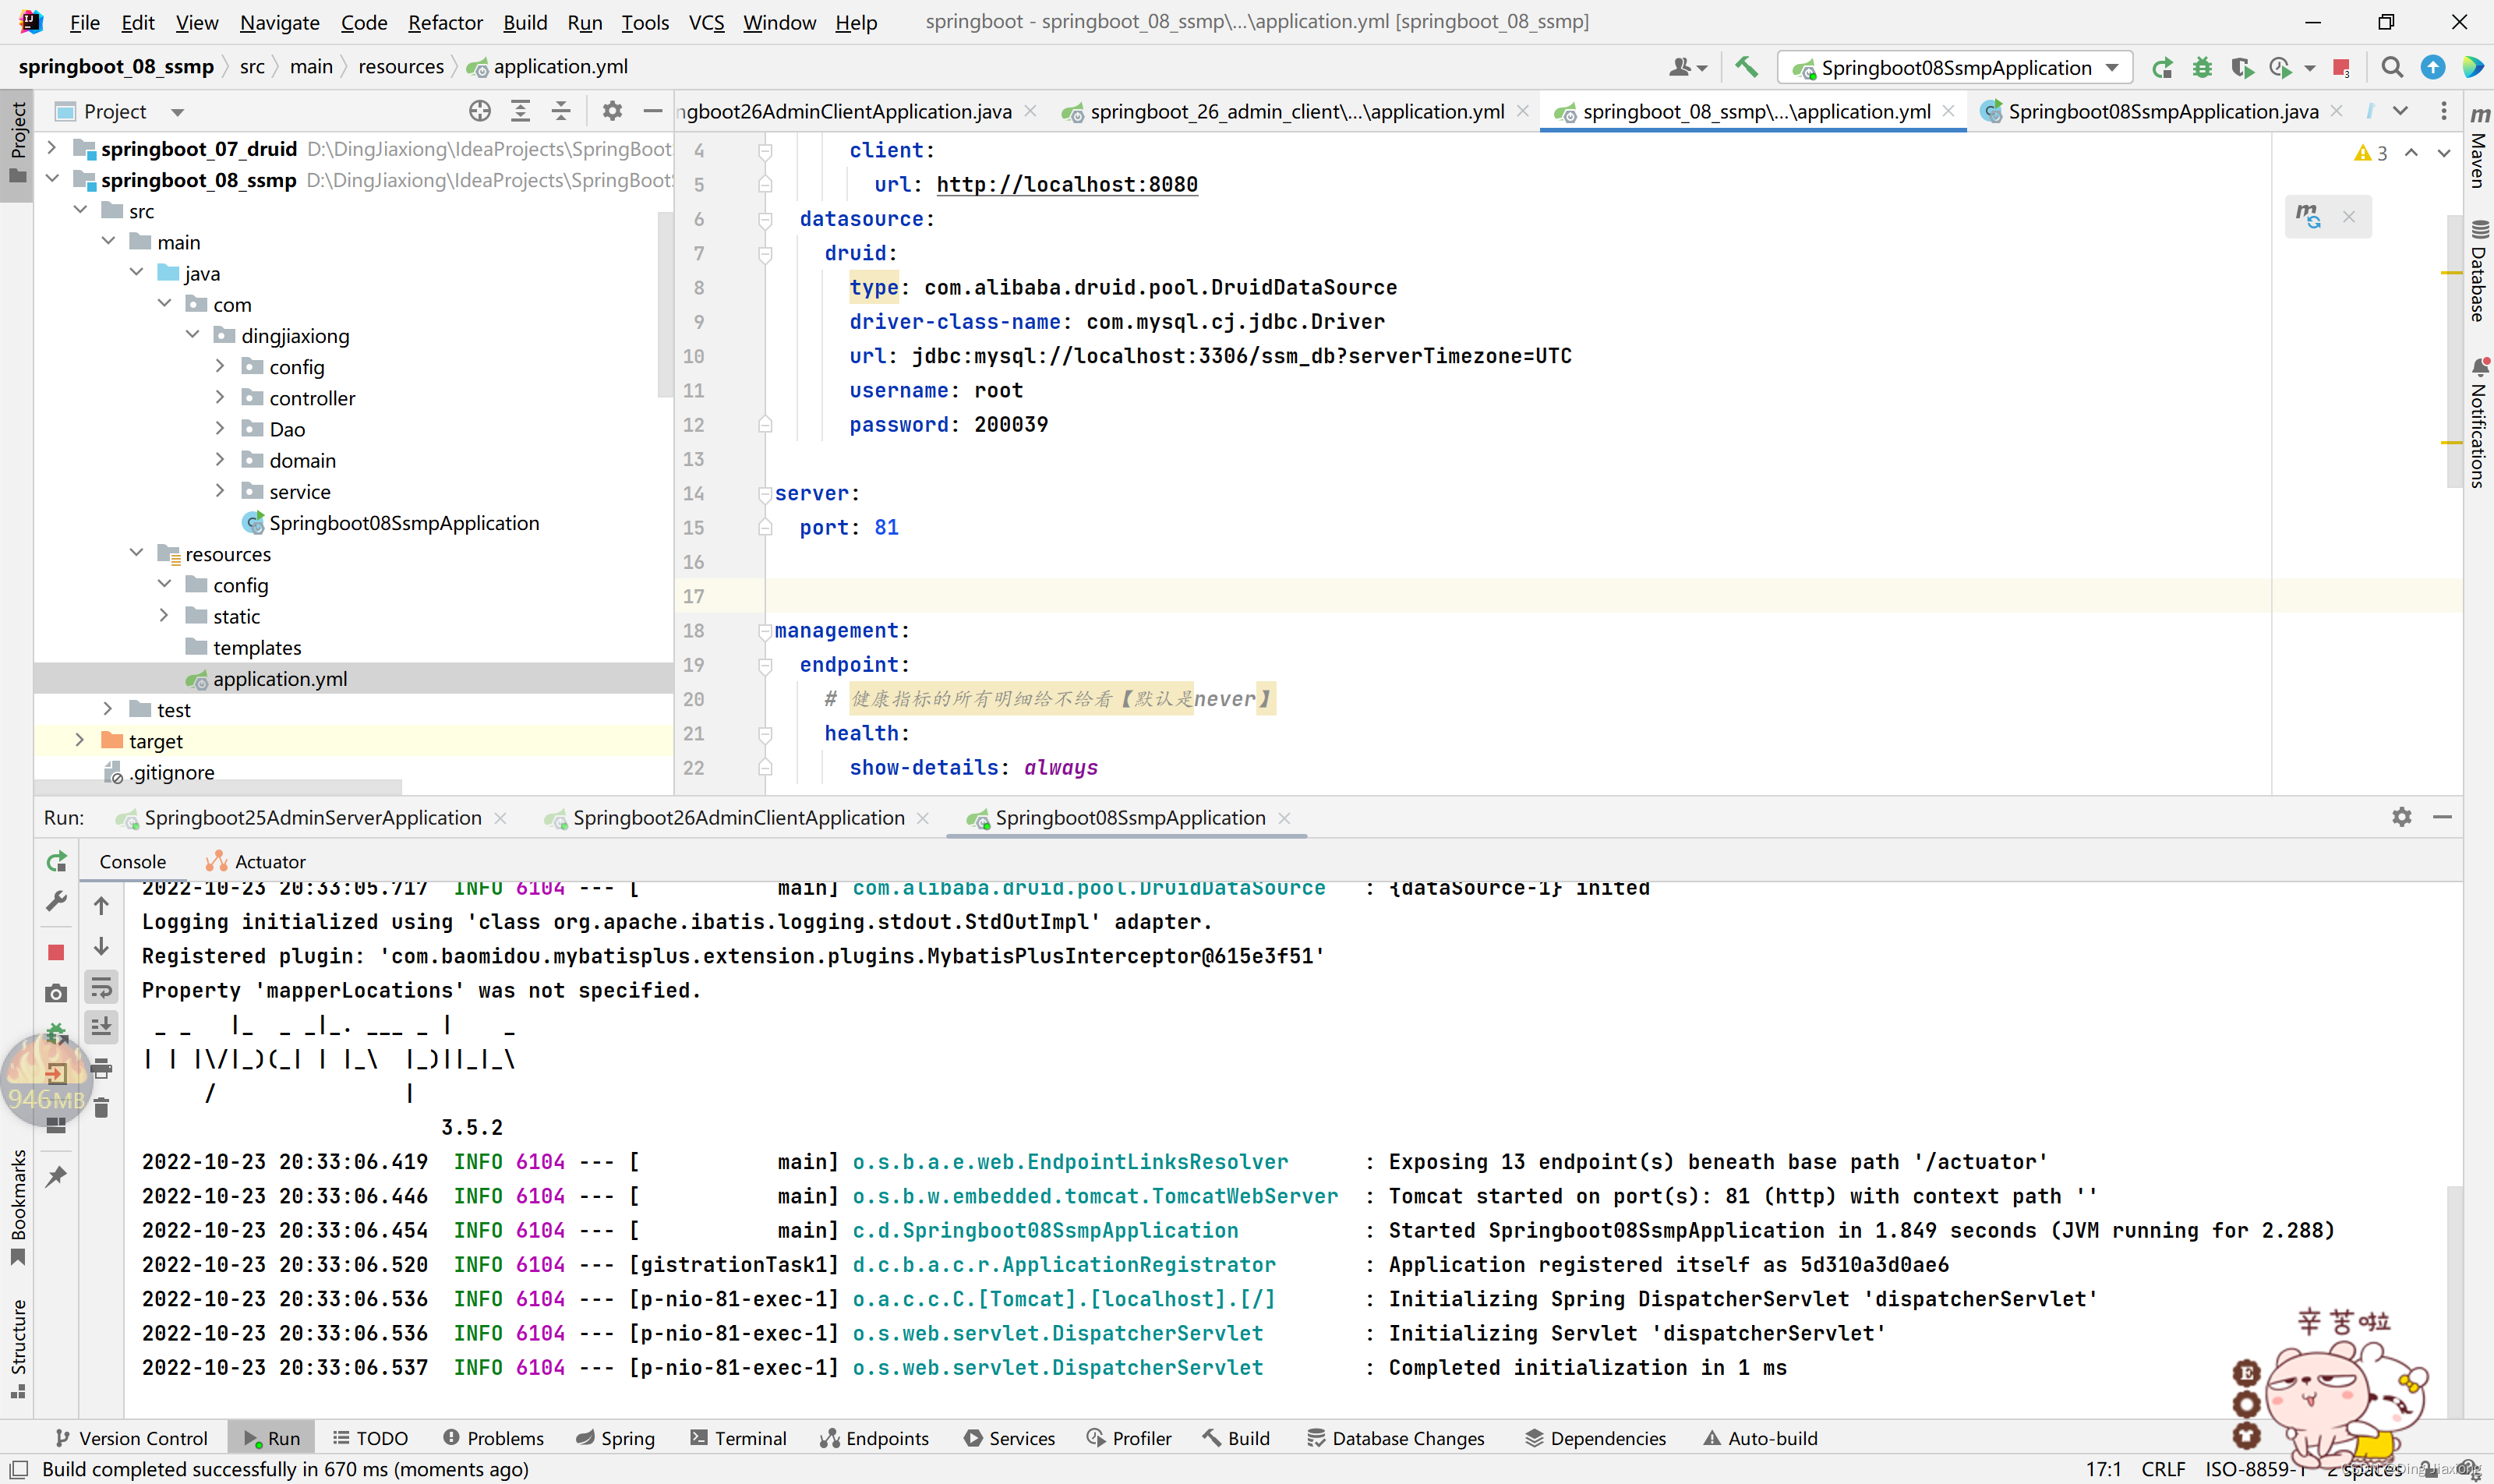Toggle tool window bars icon in status bar
The image size is (2494, 1484).
(x=18, y=1469)
